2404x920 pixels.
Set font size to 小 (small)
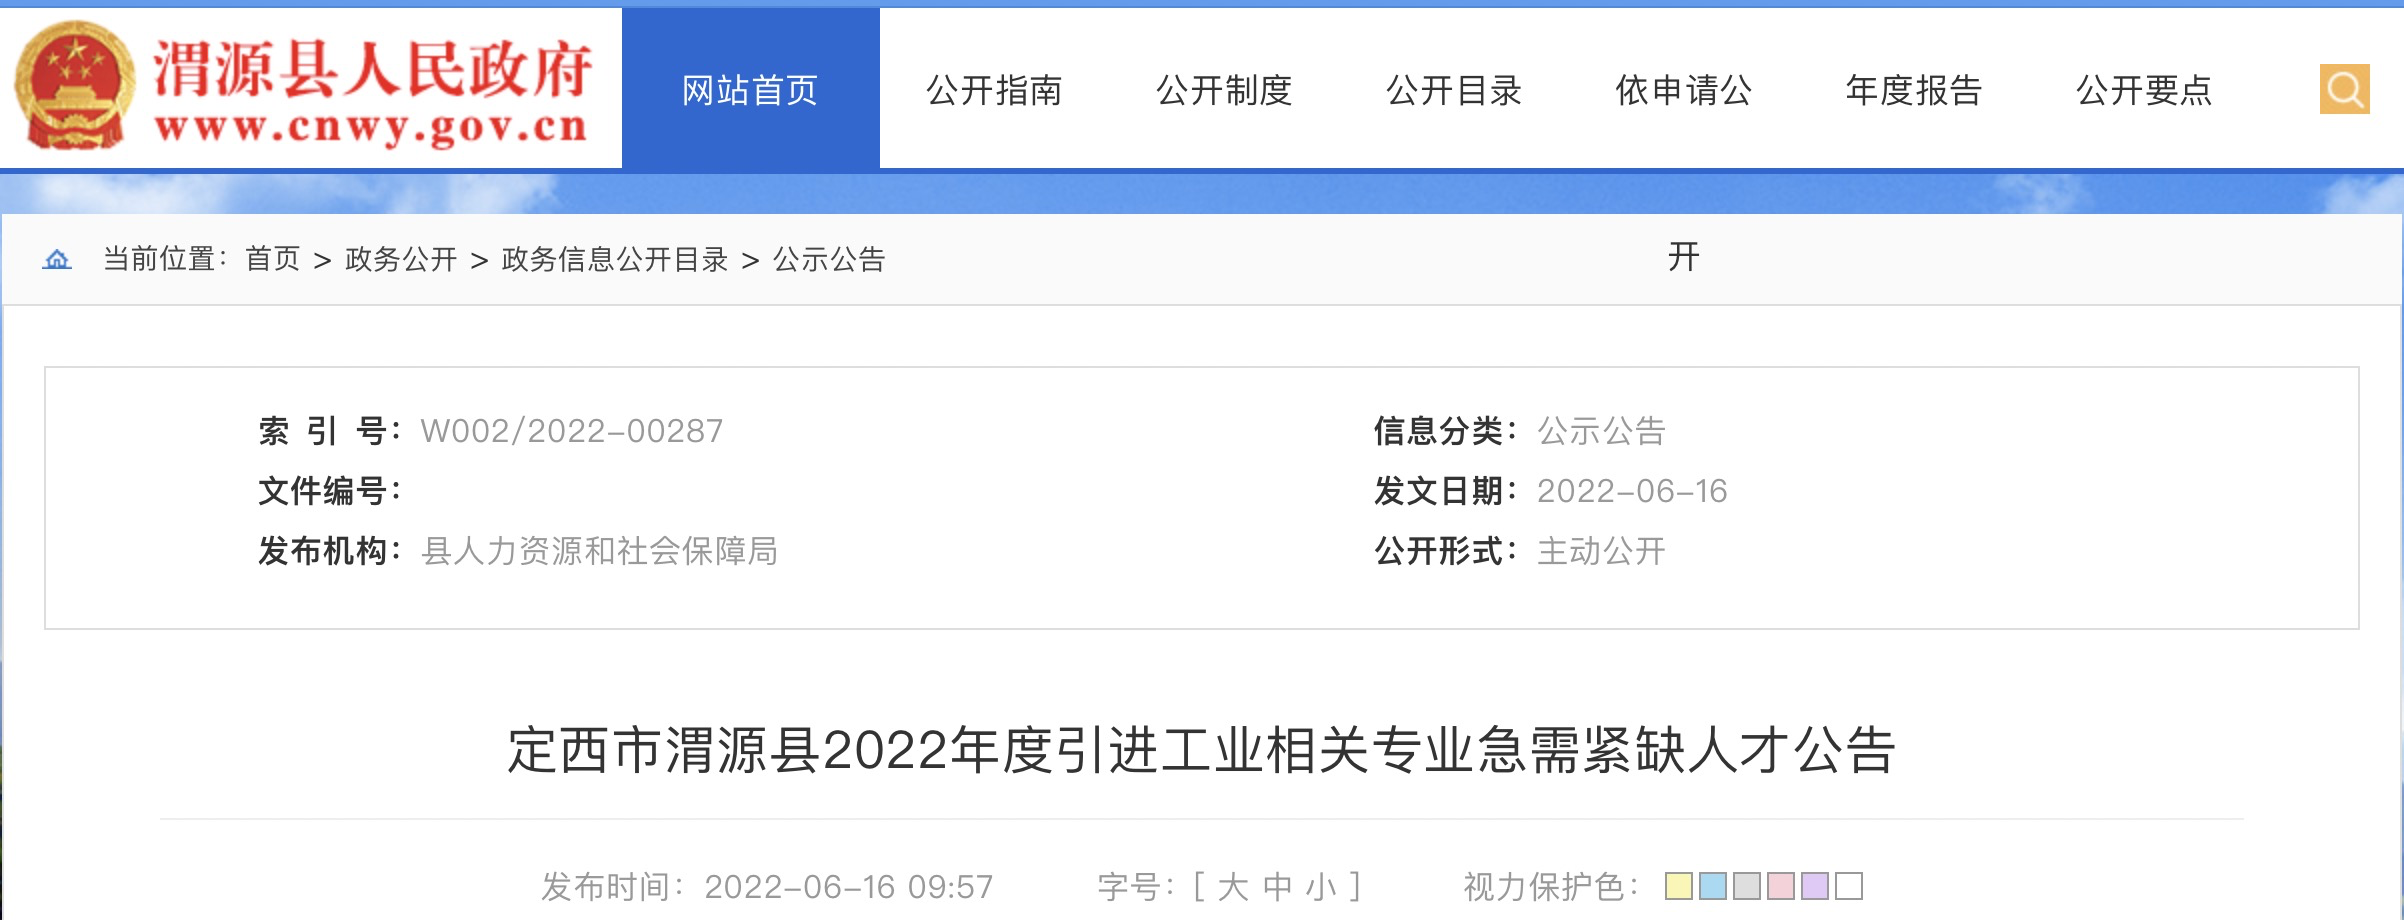1321,887
